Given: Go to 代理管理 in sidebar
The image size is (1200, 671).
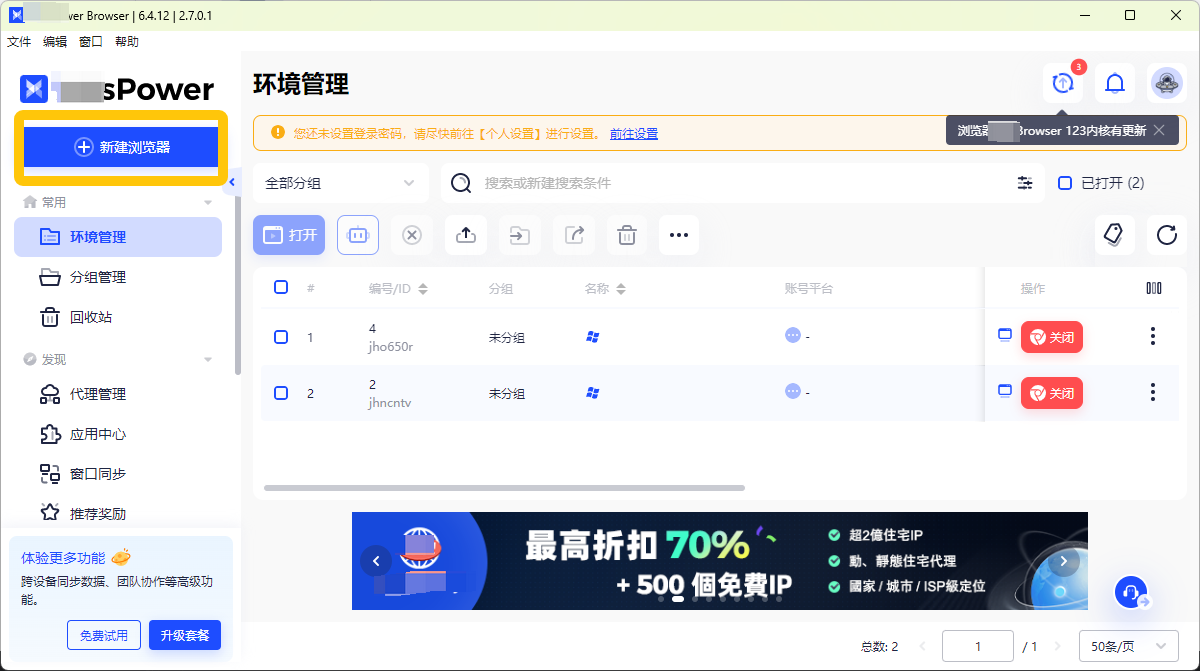Looking at the screenshot, I should 98,394.
